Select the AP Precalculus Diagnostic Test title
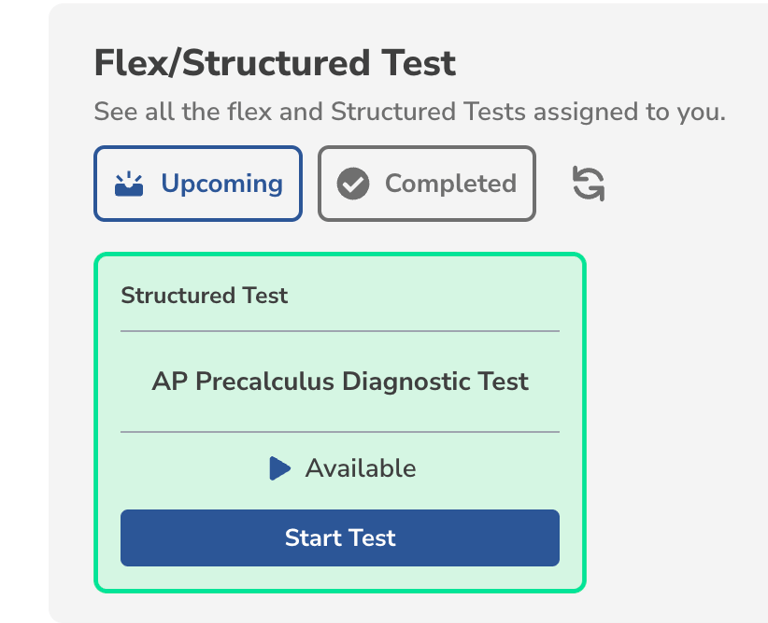768x623 pixels. point(340,382)
